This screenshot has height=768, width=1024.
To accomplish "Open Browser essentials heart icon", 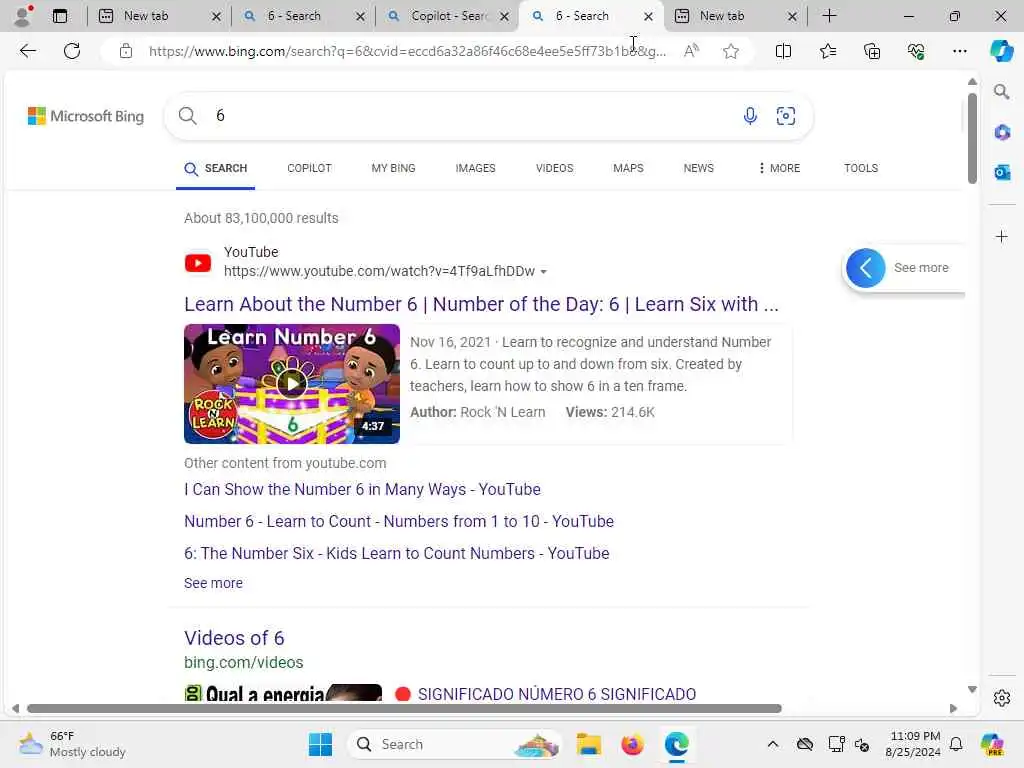I will pos(916,51).
